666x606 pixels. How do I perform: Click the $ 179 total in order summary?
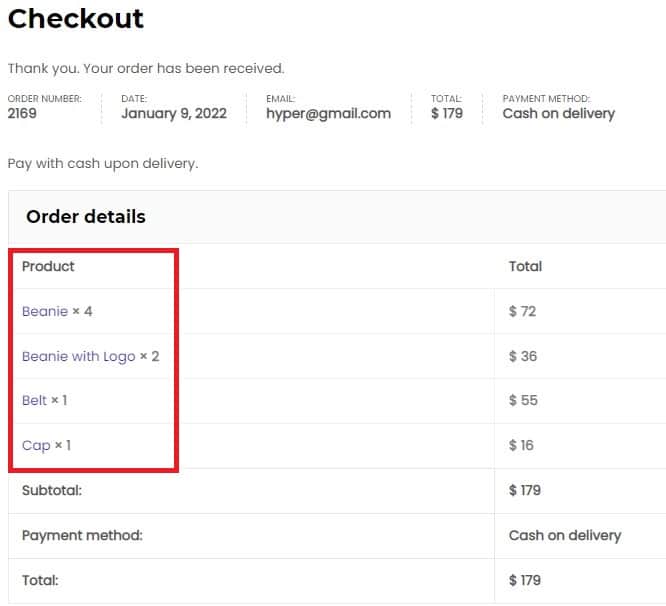pyautogui.click(x=447, y=113)
